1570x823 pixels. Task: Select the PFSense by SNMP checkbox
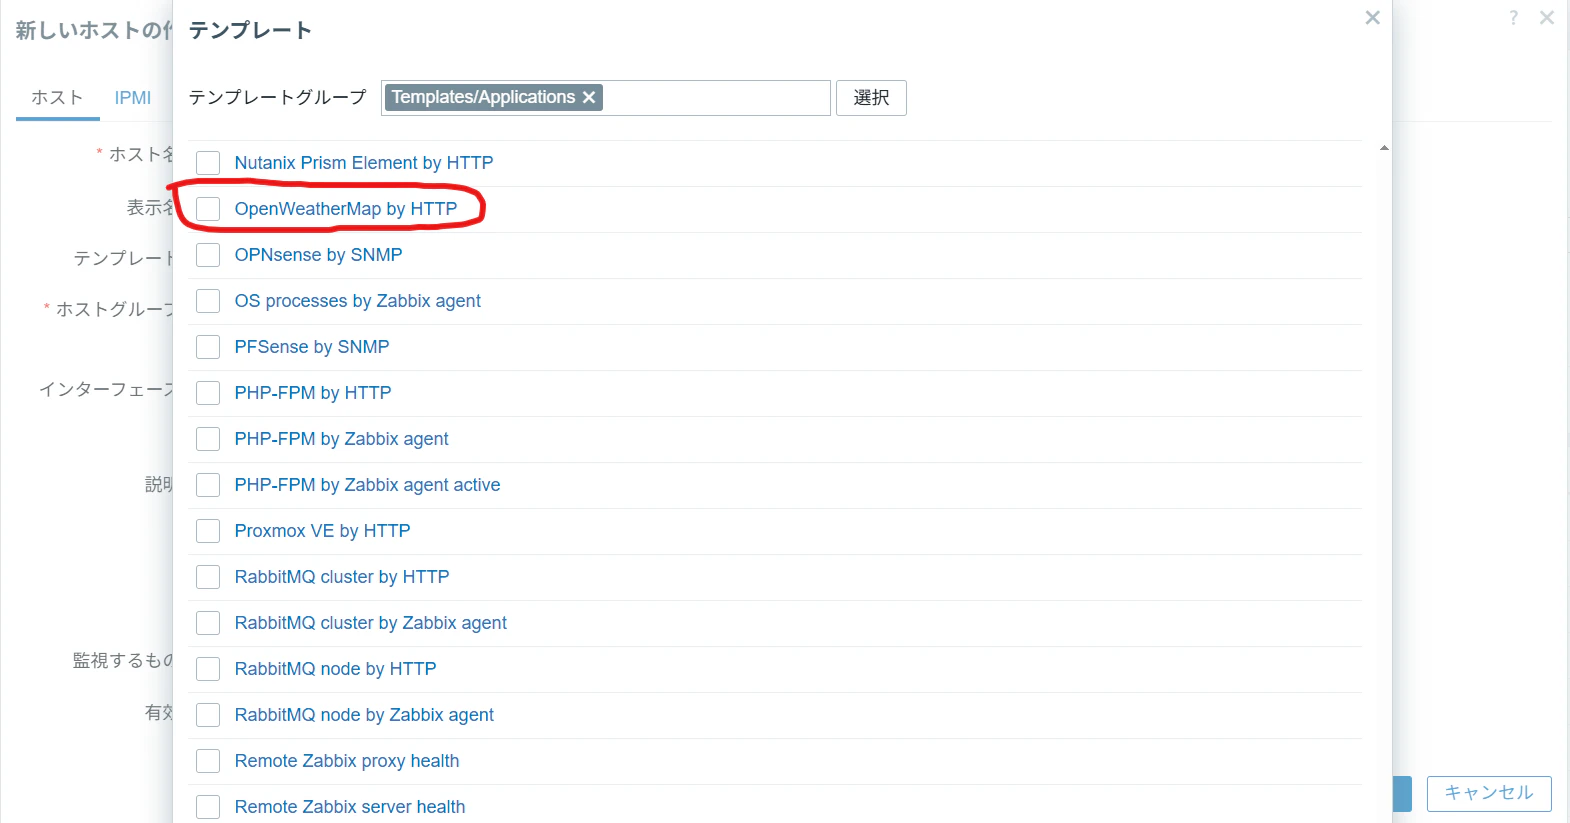pos(208,347)
